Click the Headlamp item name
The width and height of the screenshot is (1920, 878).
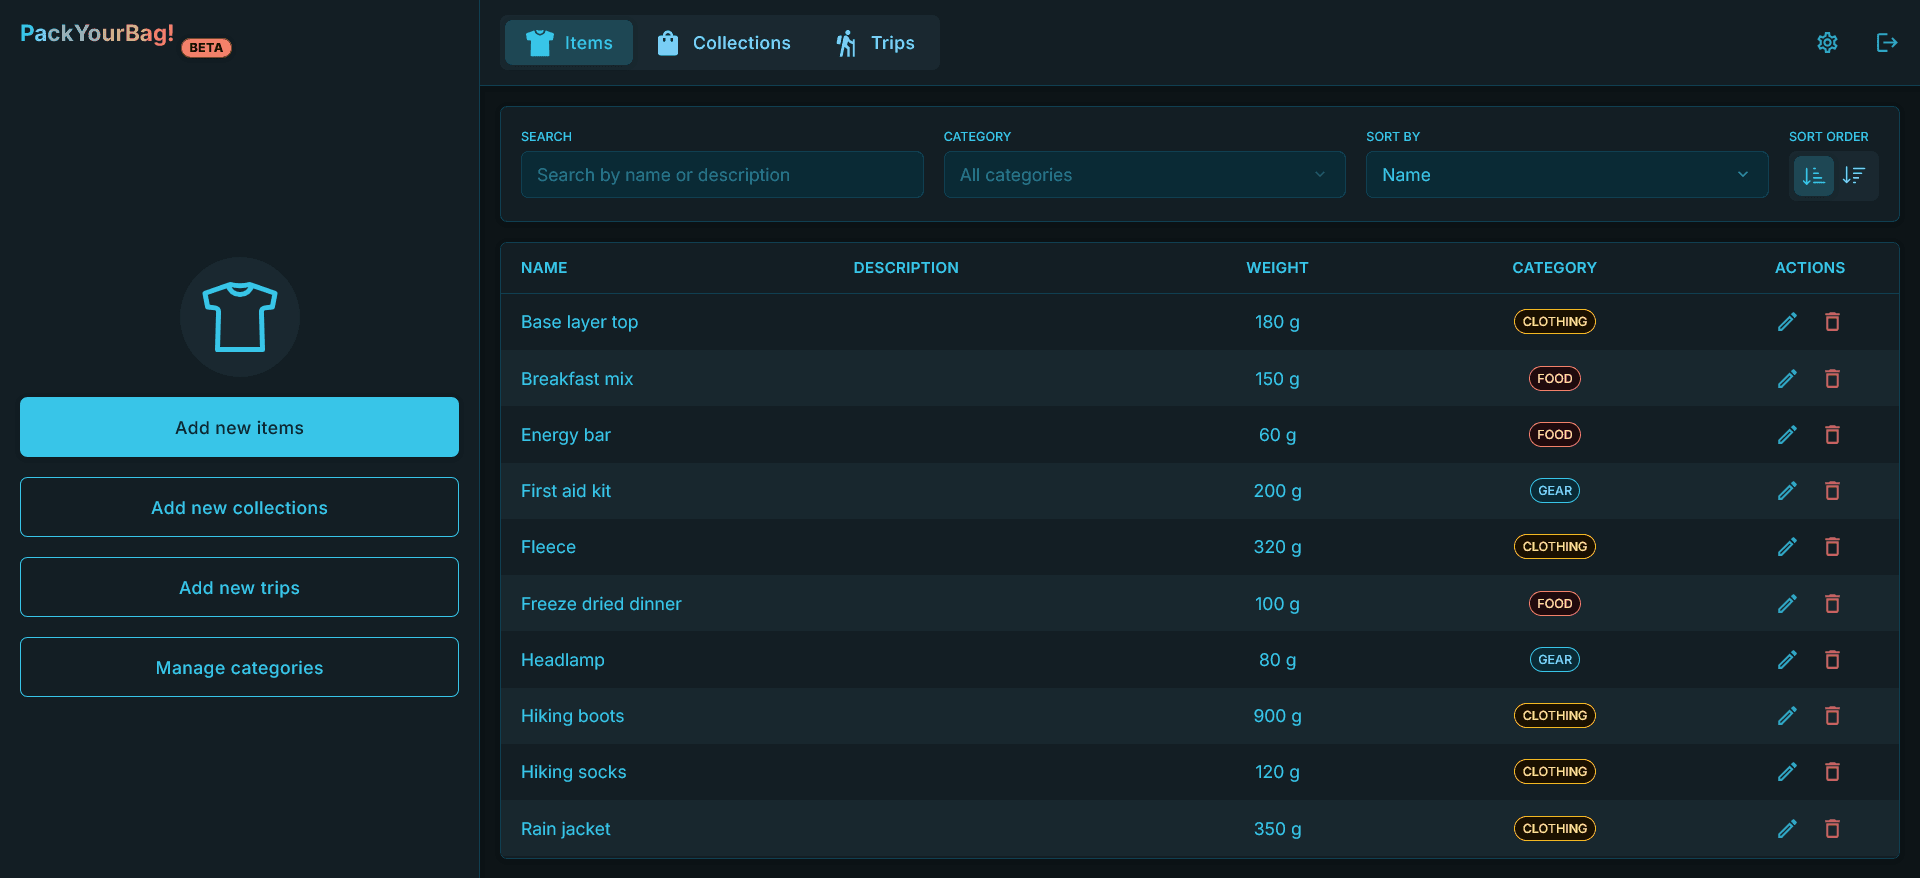pos(562,660)
